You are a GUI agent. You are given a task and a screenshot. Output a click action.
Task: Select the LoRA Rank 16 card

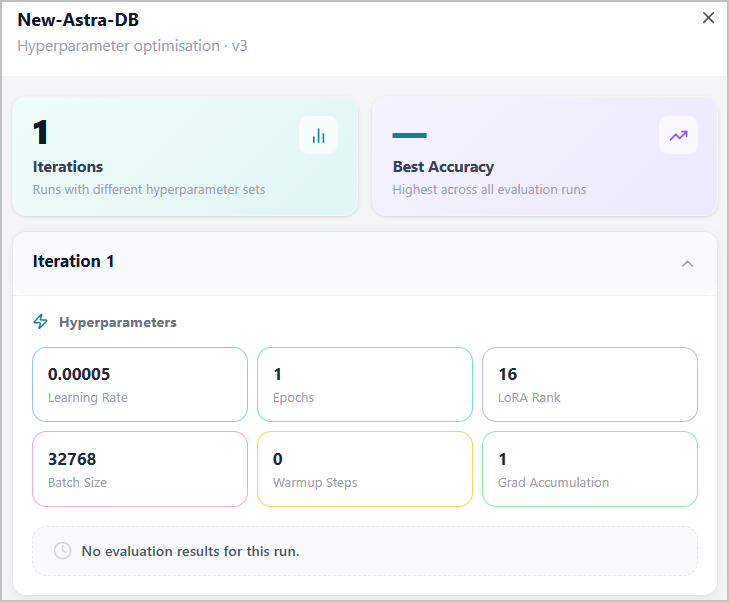coord(590,384)
